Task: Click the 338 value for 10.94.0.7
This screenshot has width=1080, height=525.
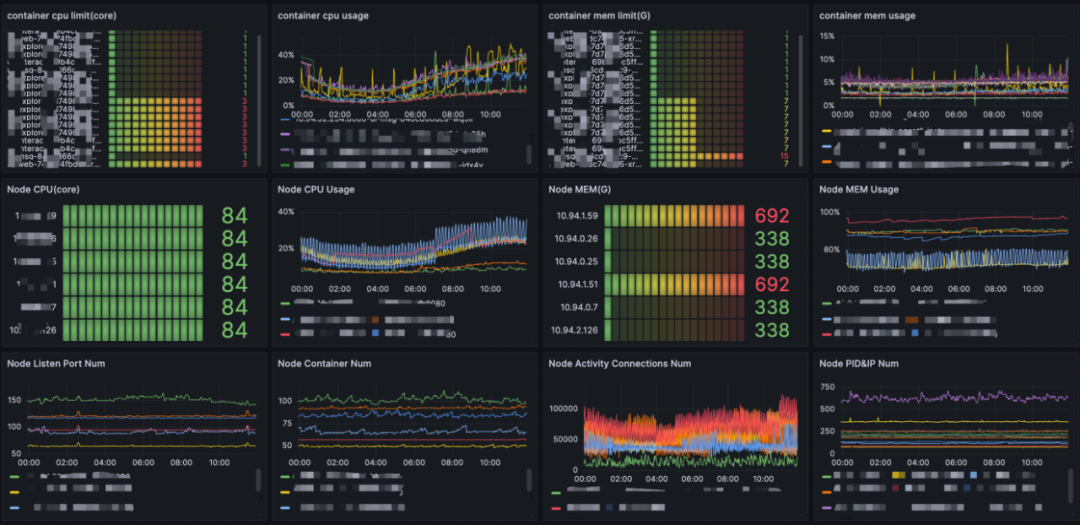Action: [771, 307]
